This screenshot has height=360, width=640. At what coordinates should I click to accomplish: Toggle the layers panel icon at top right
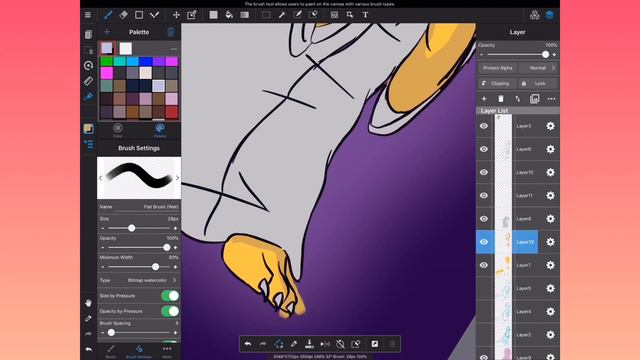(x=550, y=15)
